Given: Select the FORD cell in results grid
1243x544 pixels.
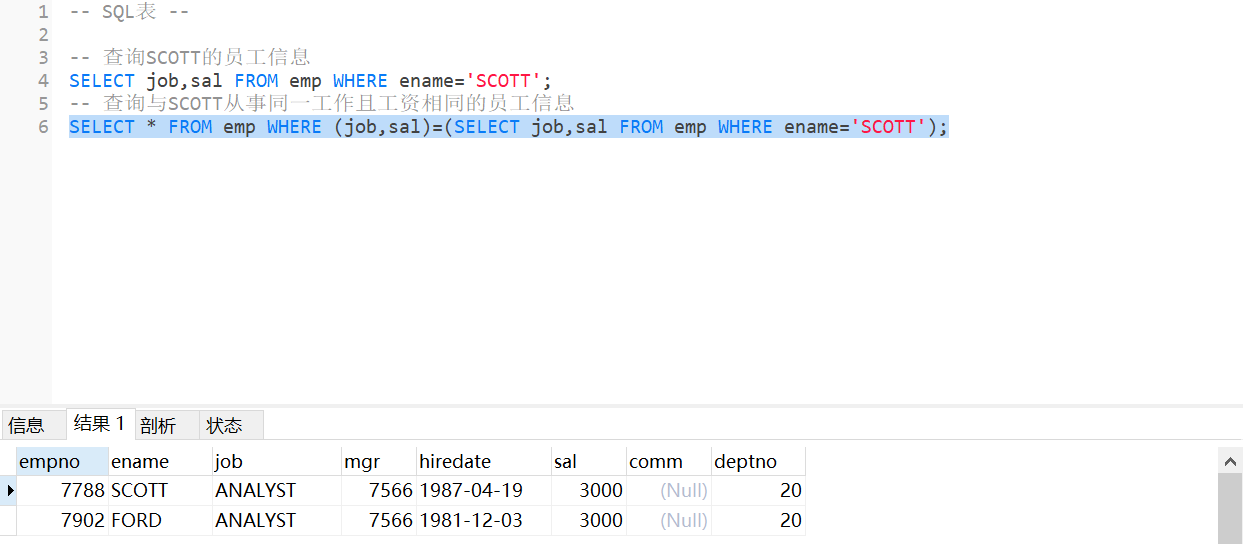Looking at the screenshot, I should pos(160,521).
